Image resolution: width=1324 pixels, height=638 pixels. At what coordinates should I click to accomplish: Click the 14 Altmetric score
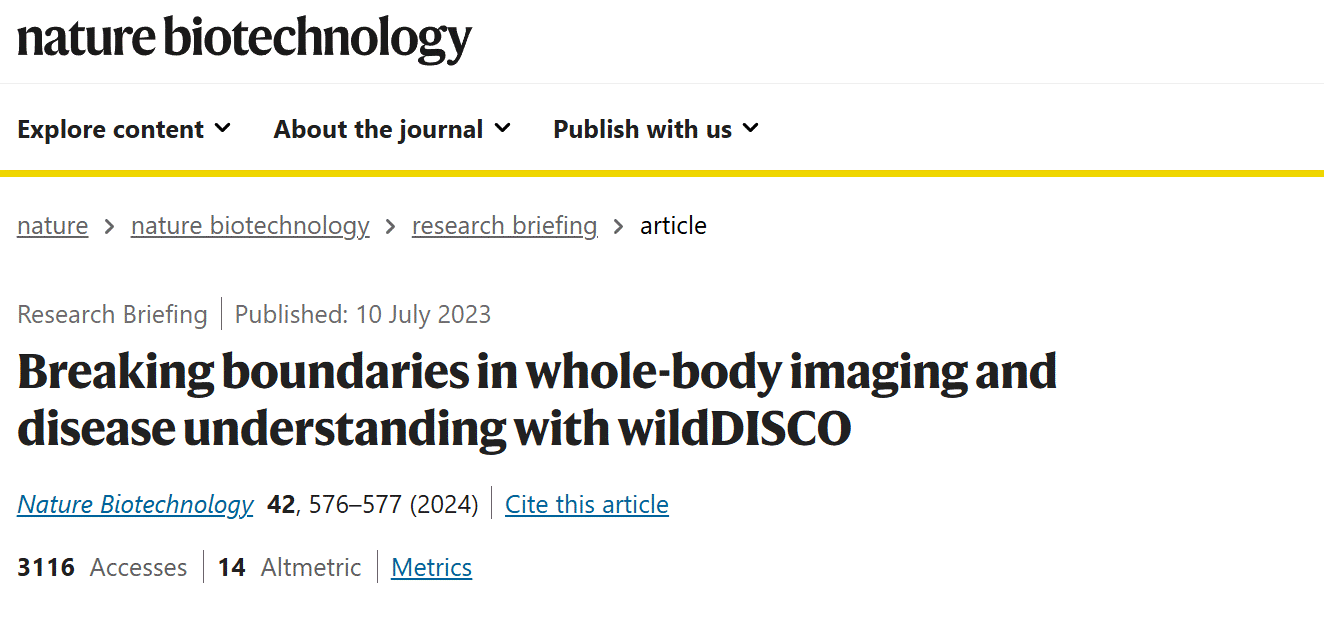click(x=289, y=568)
